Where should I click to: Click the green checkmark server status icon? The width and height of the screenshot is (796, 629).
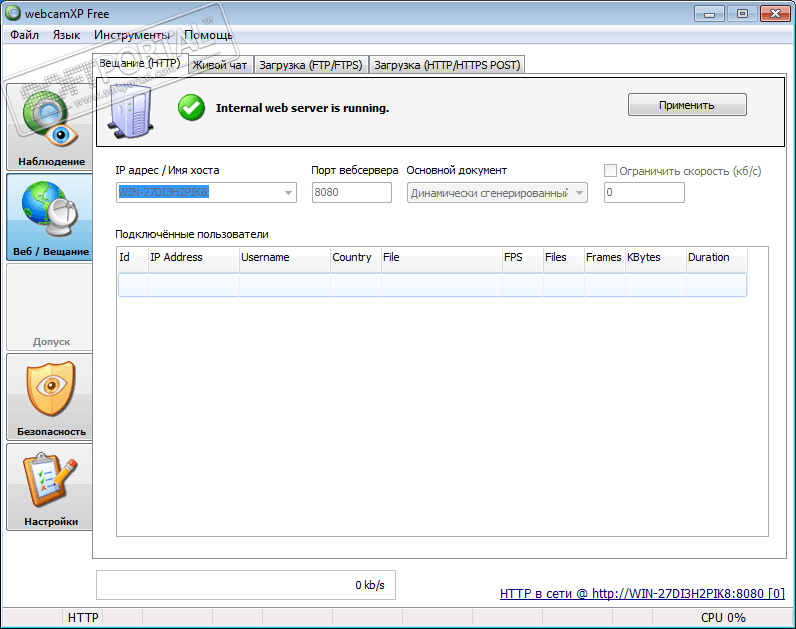coord(191,108)
